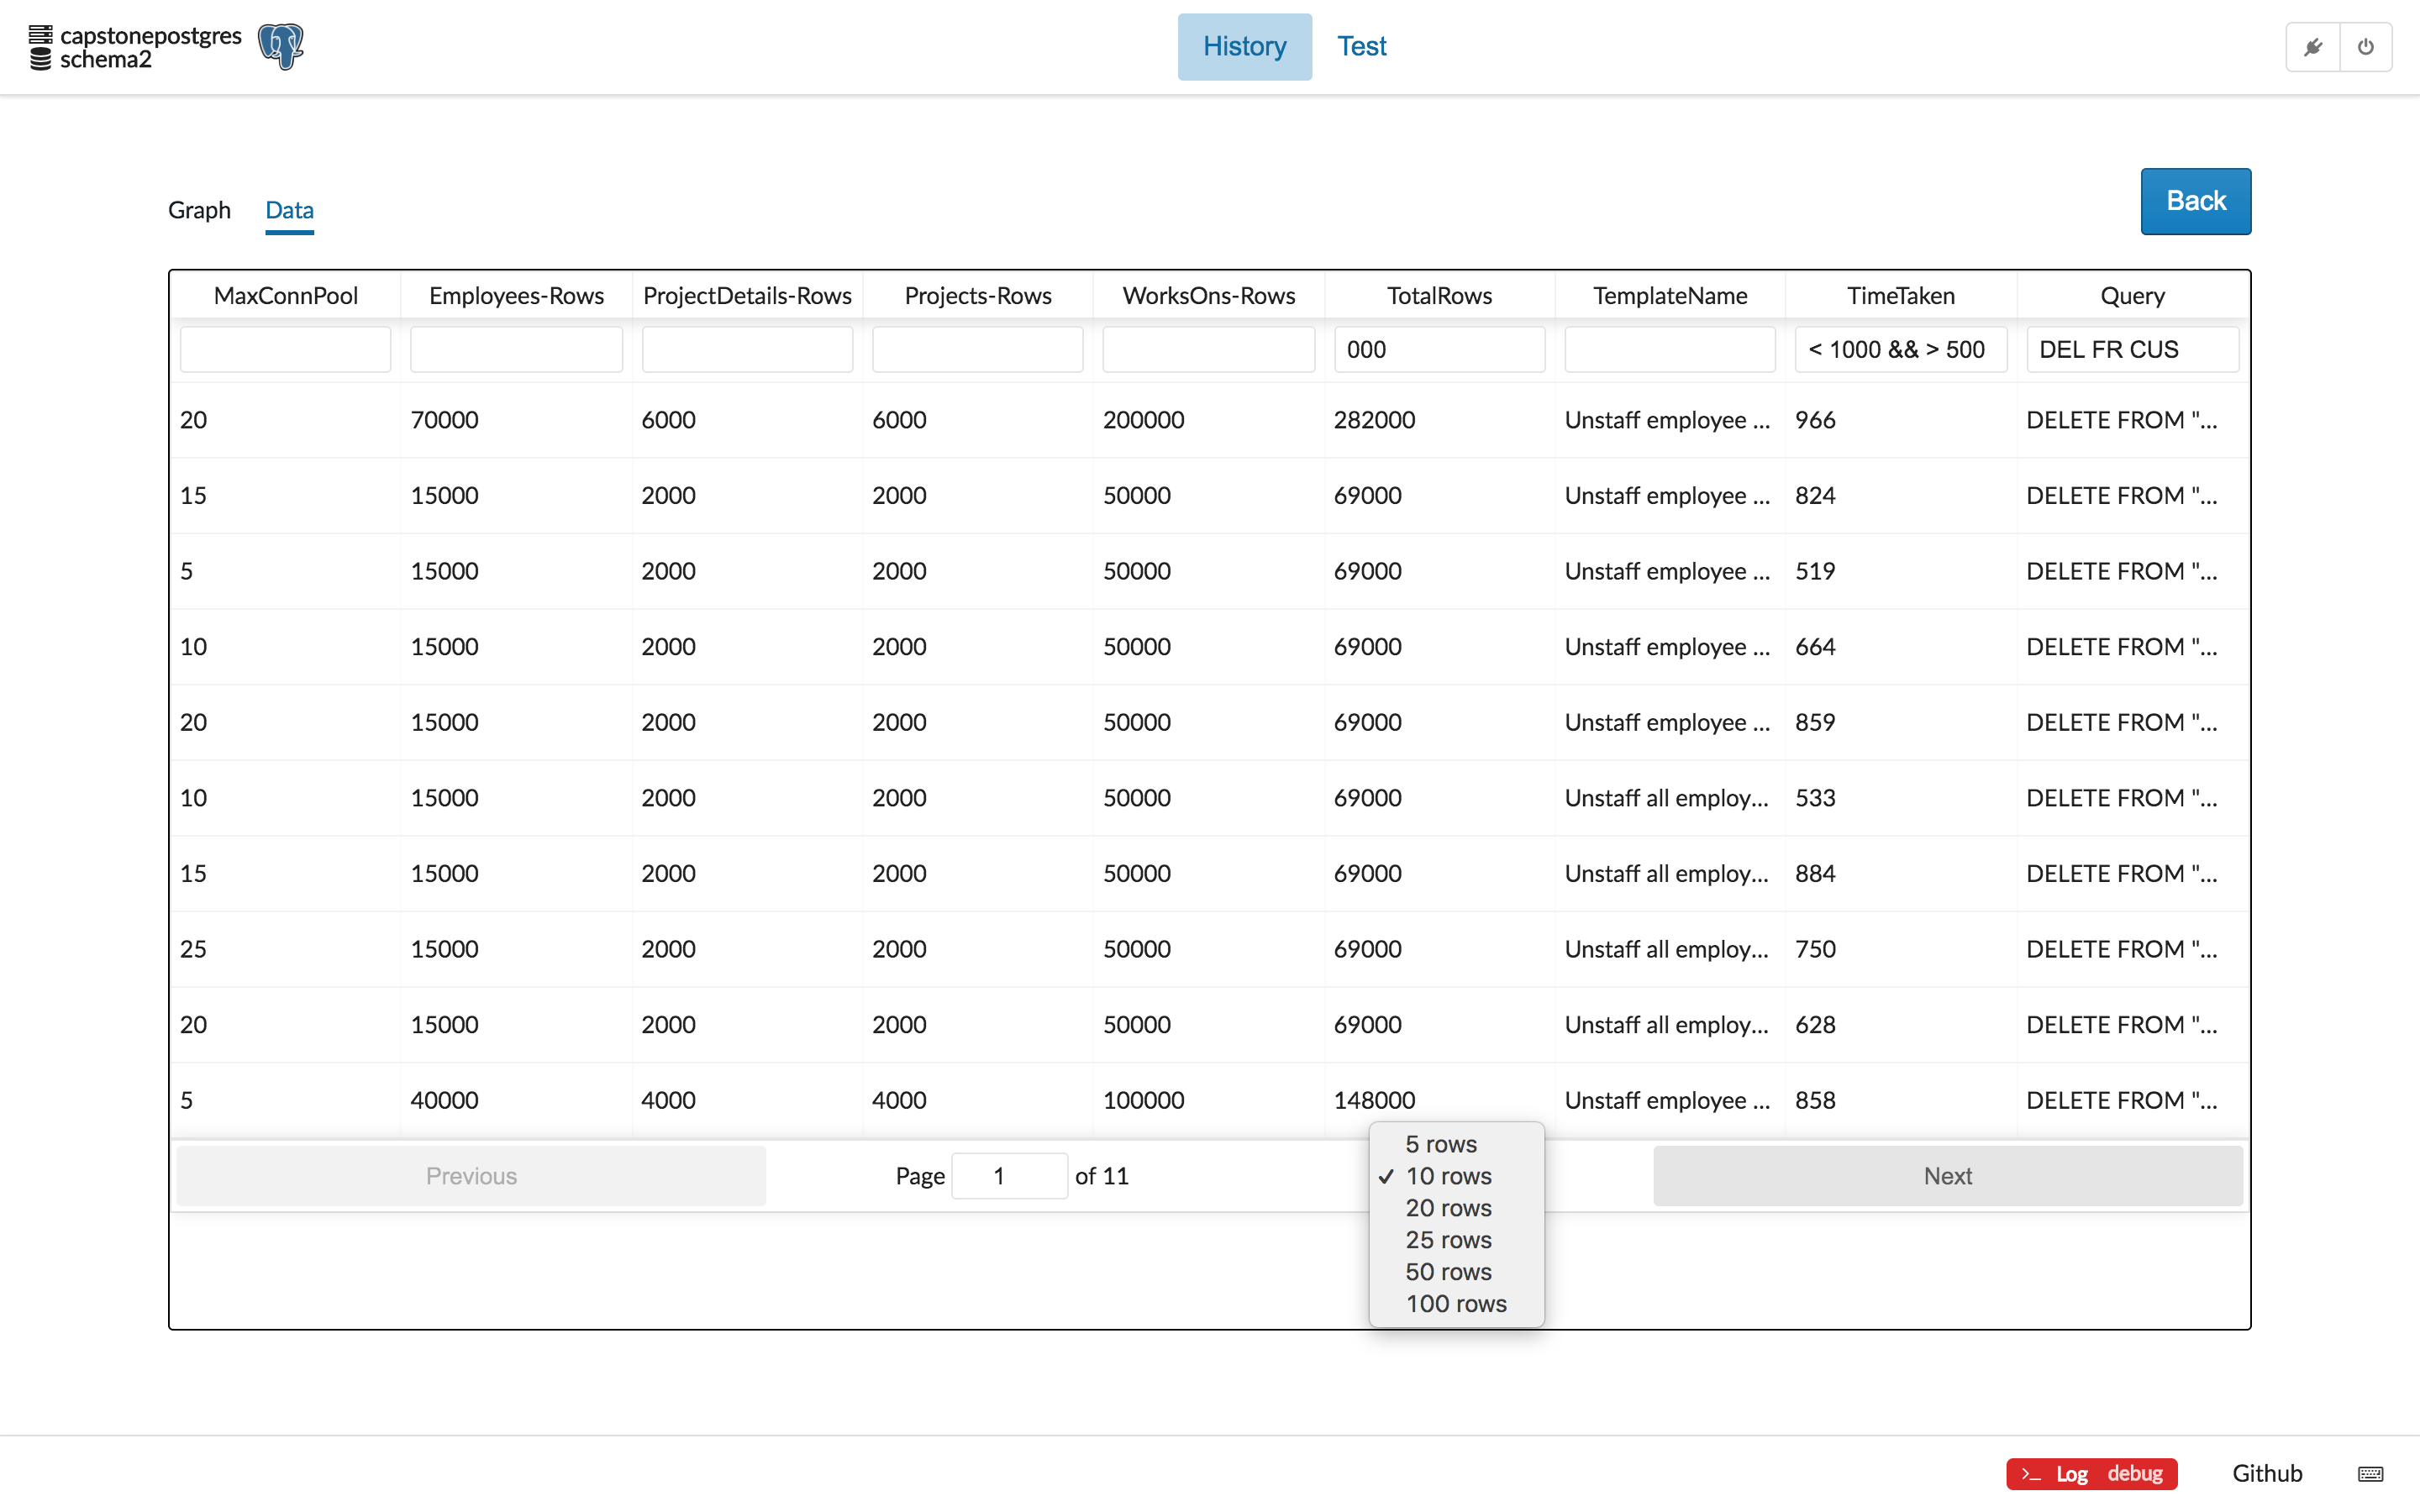Click the power icon button
The image size is (2420, 1512).
coord(2365,47)
